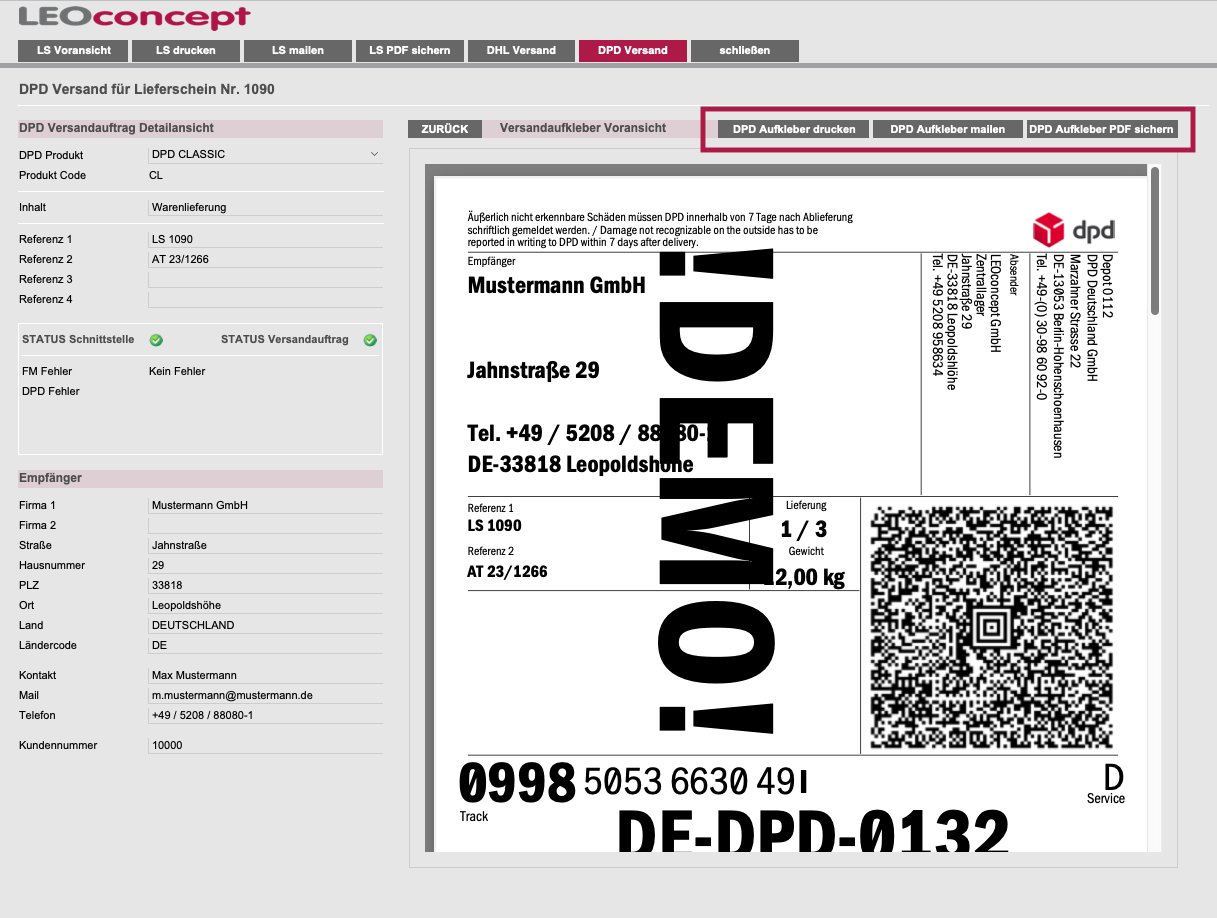Click the Ort field showing Leopoldshöhe

point(265,605)
